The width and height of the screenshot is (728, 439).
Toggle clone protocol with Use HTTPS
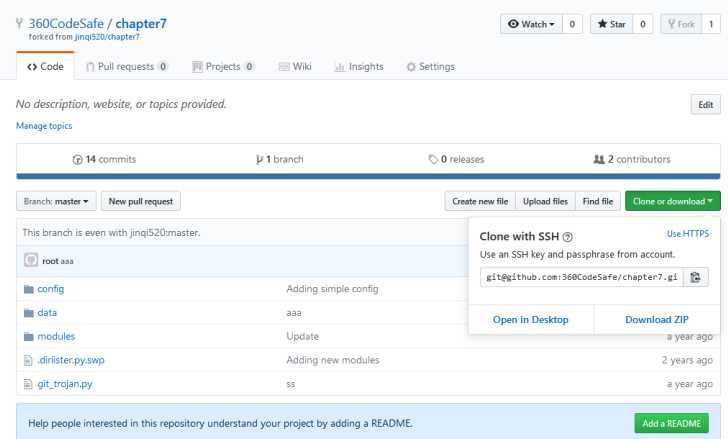(688, 234)
